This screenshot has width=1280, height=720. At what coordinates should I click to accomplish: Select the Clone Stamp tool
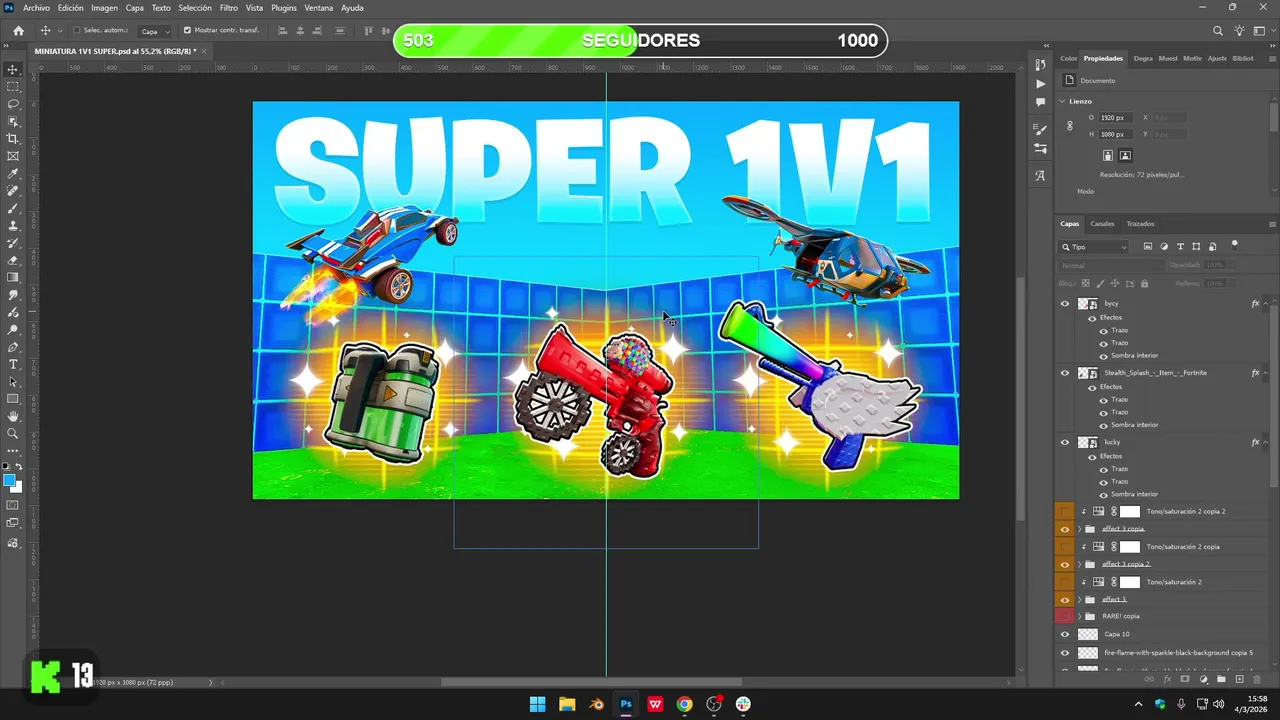13,226
